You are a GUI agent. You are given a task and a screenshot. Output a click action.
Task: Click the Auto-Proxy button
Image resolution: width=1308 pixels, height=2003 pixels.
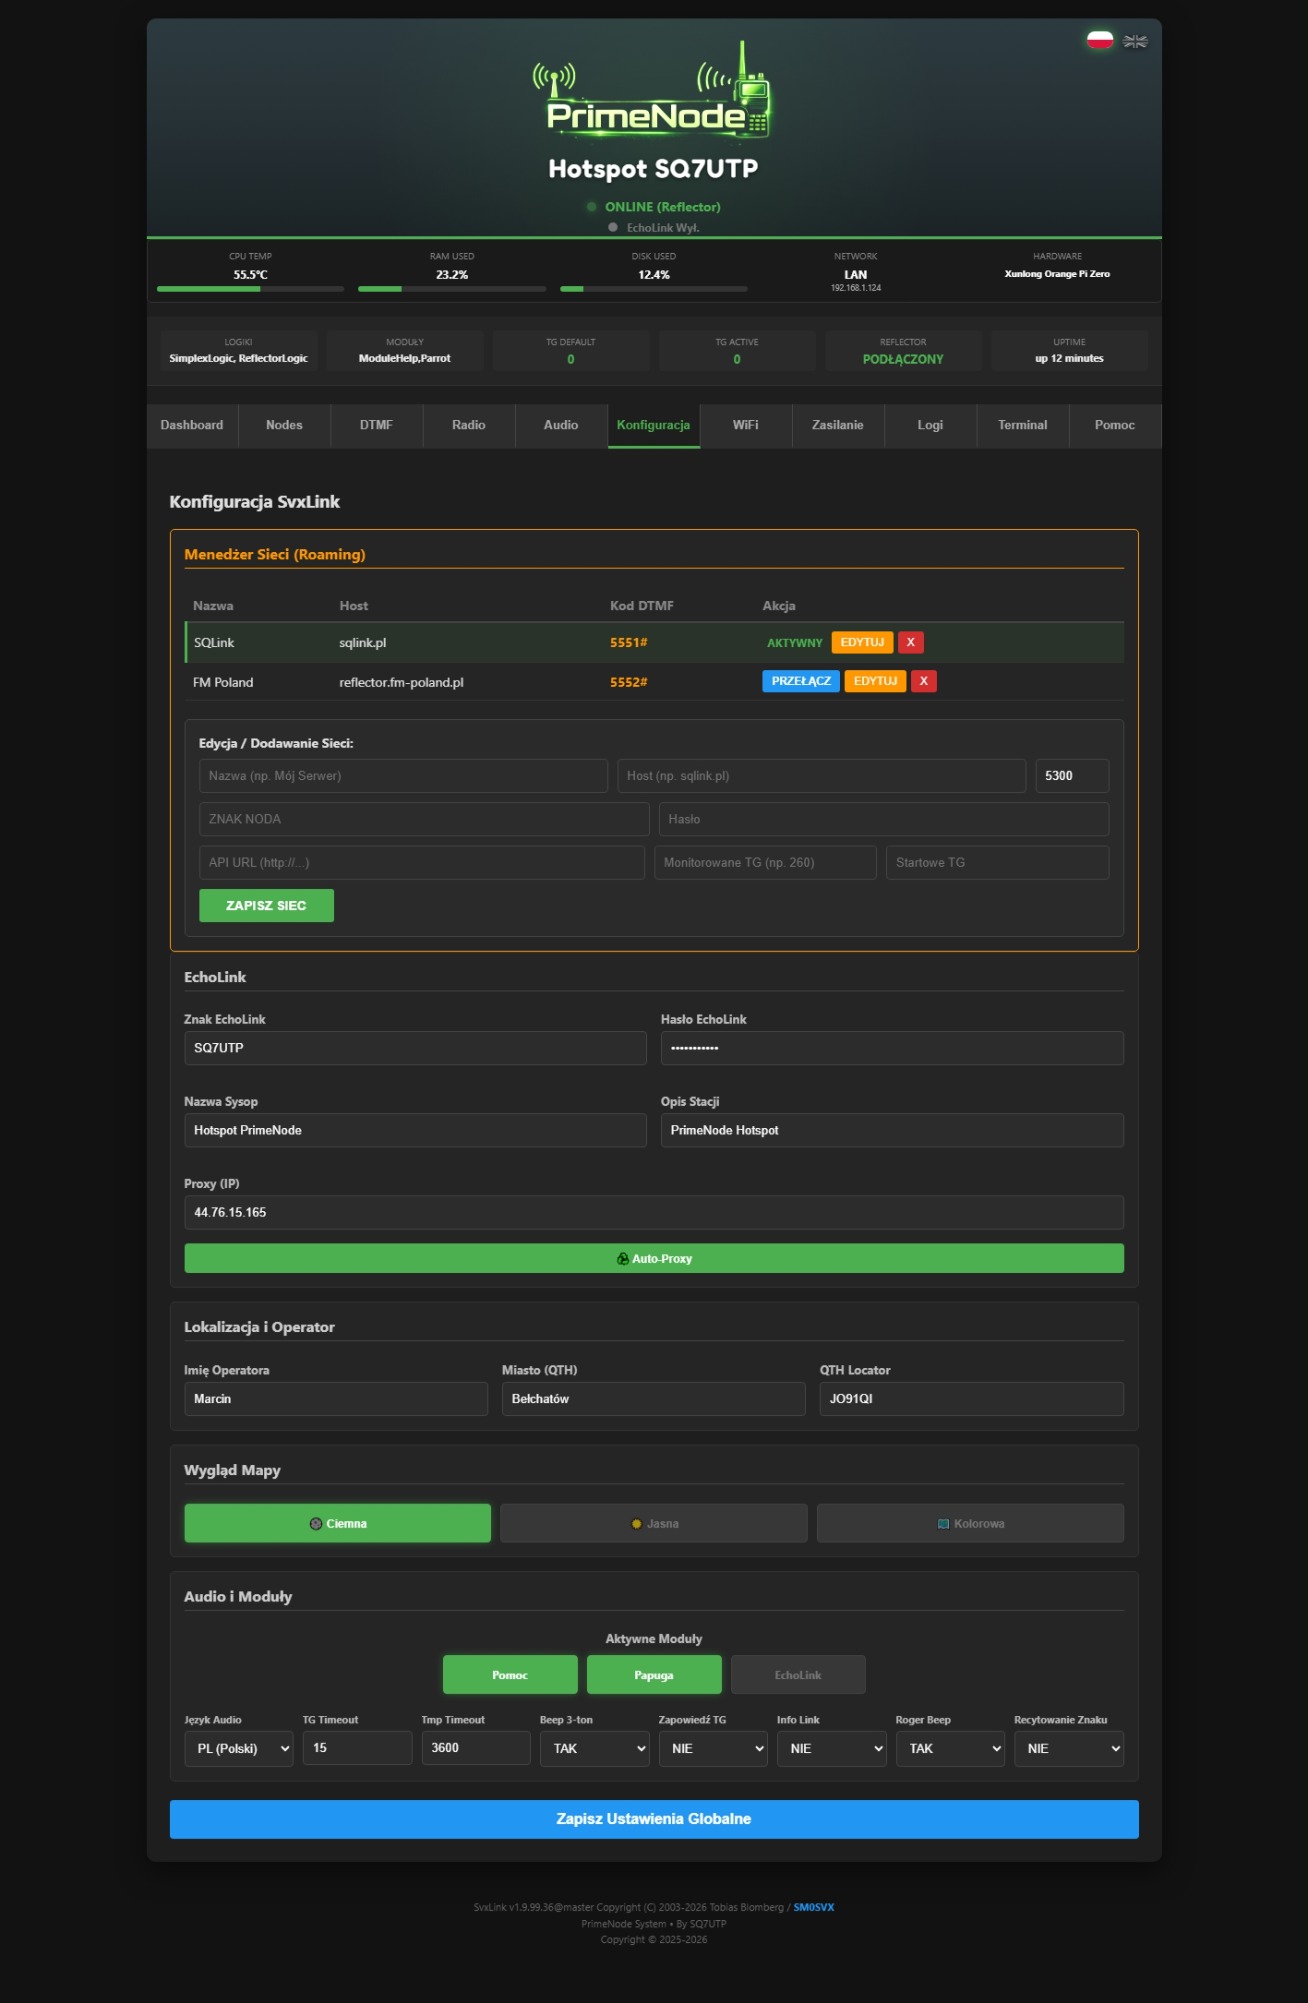click(654, 1258)
